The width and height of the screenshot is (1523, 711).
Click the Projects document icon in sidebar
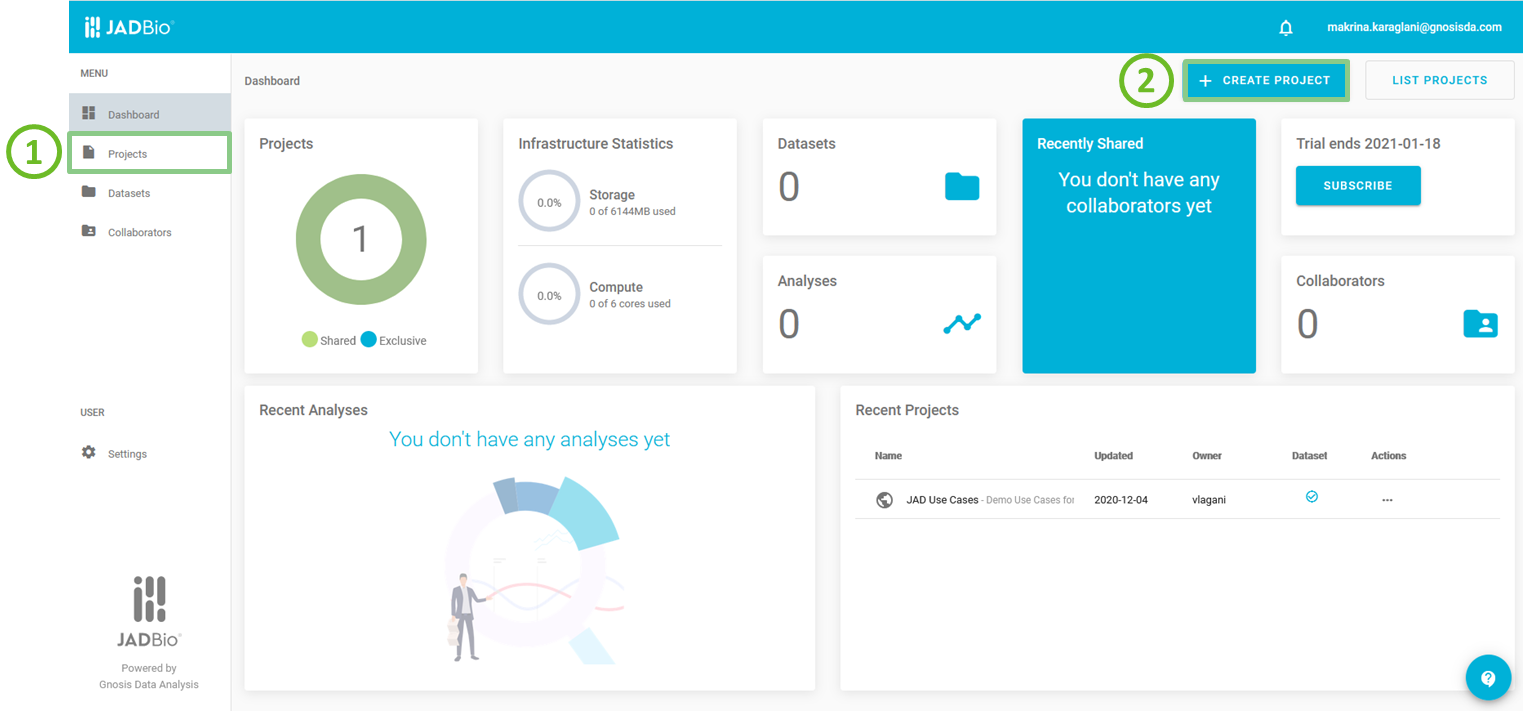pos(89,153)
